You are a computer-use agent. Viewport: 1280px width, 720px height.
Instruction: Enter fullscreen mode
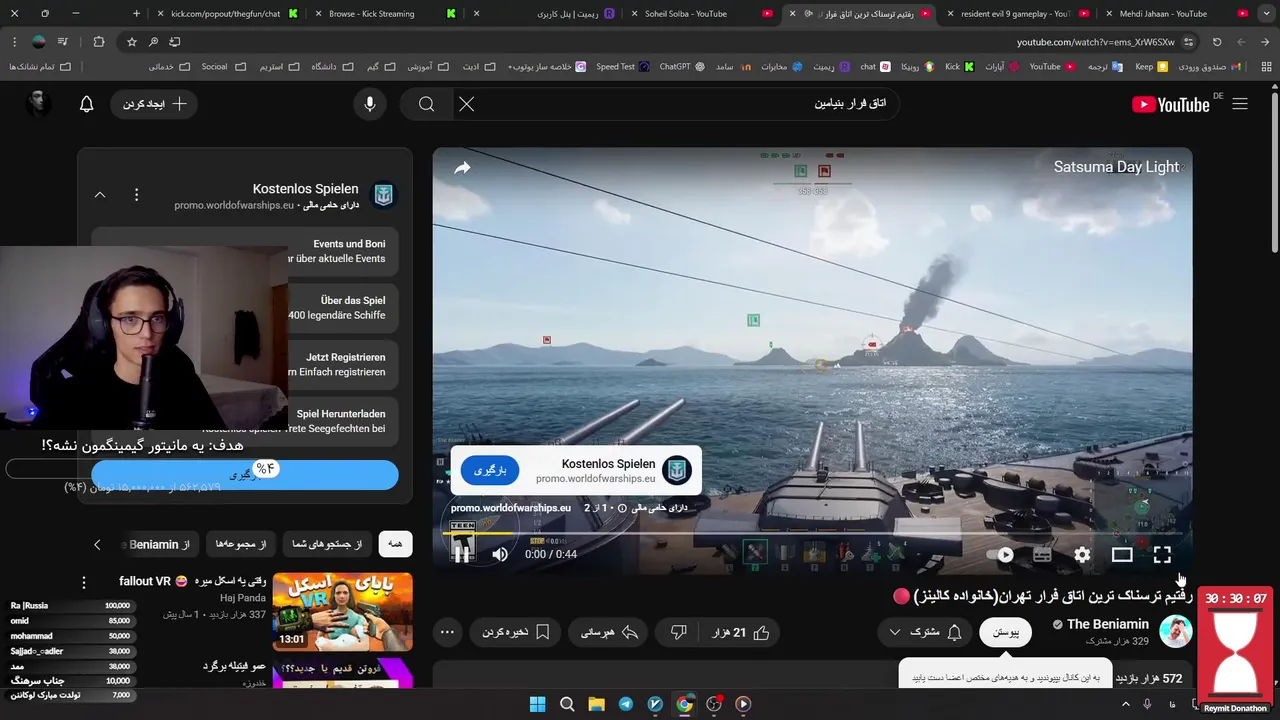(1162, 554)
